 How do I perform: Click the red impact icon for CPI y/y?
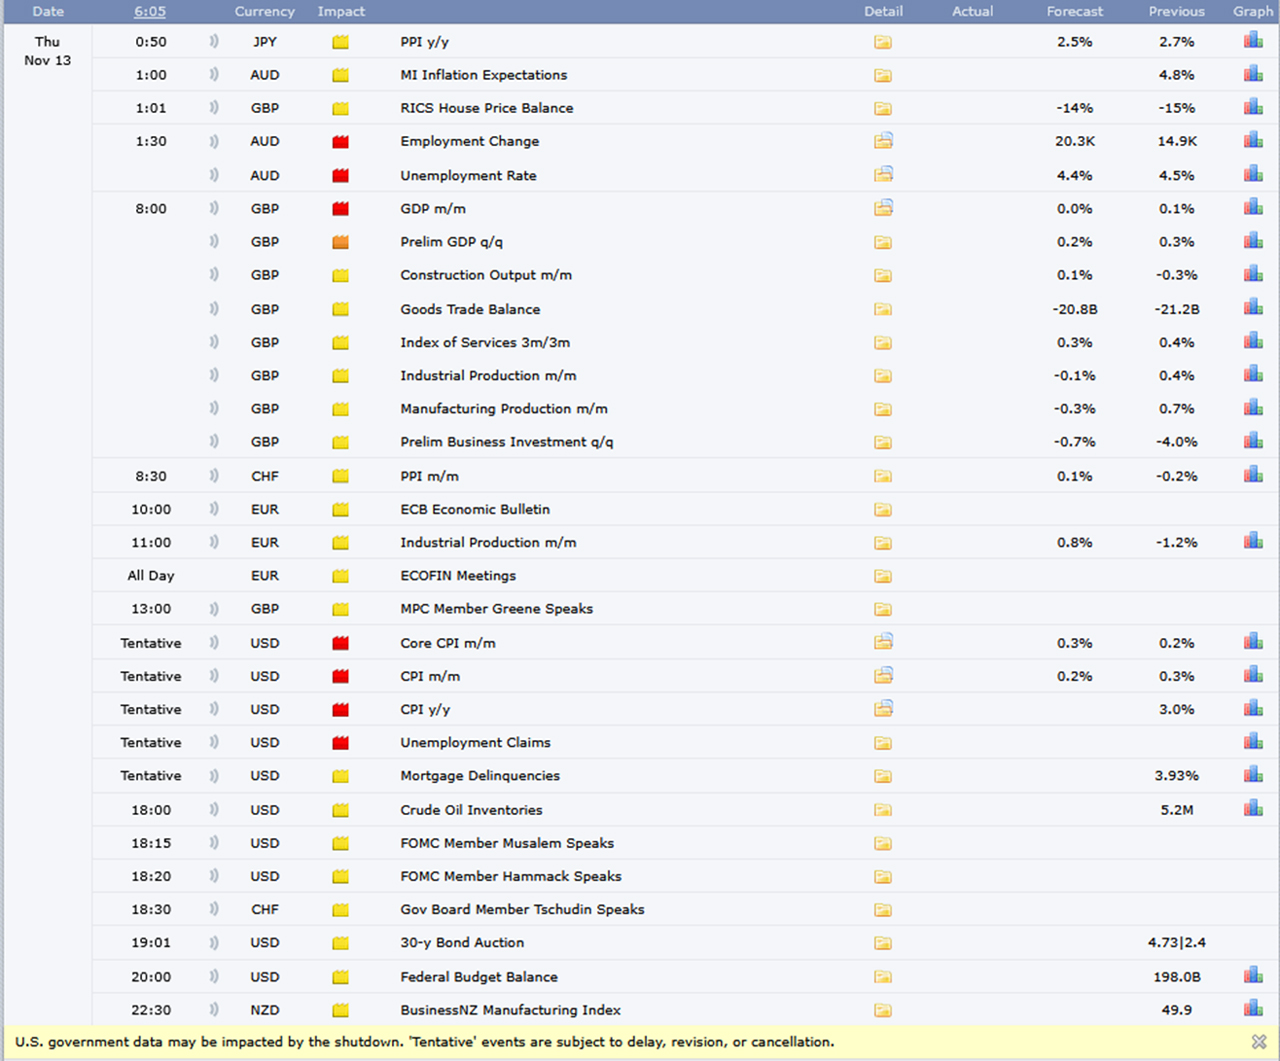coord(340,709)
